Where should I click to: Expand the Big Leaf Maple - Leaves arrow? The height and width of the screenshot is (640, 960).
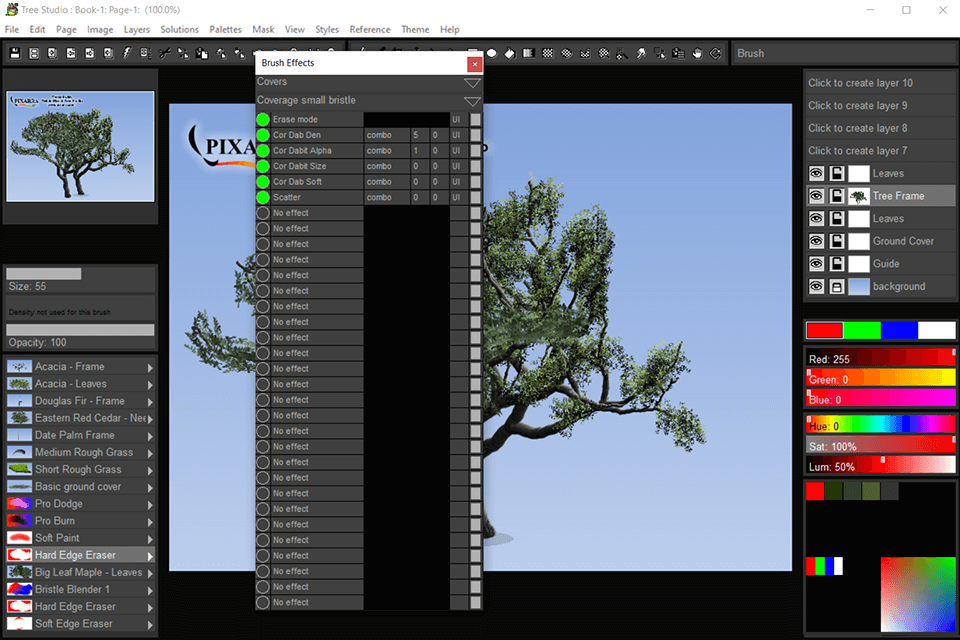pos(150,573)
